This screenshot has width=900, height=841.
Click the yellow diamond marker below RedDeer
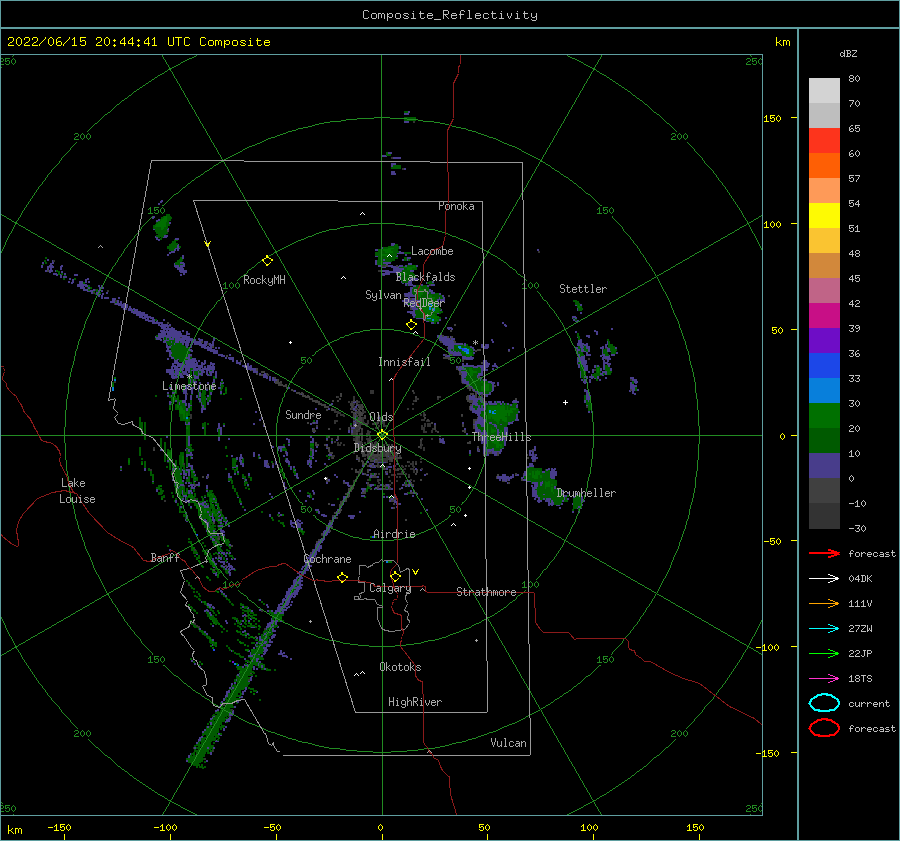pyautogui.click(x=411, y=325)
